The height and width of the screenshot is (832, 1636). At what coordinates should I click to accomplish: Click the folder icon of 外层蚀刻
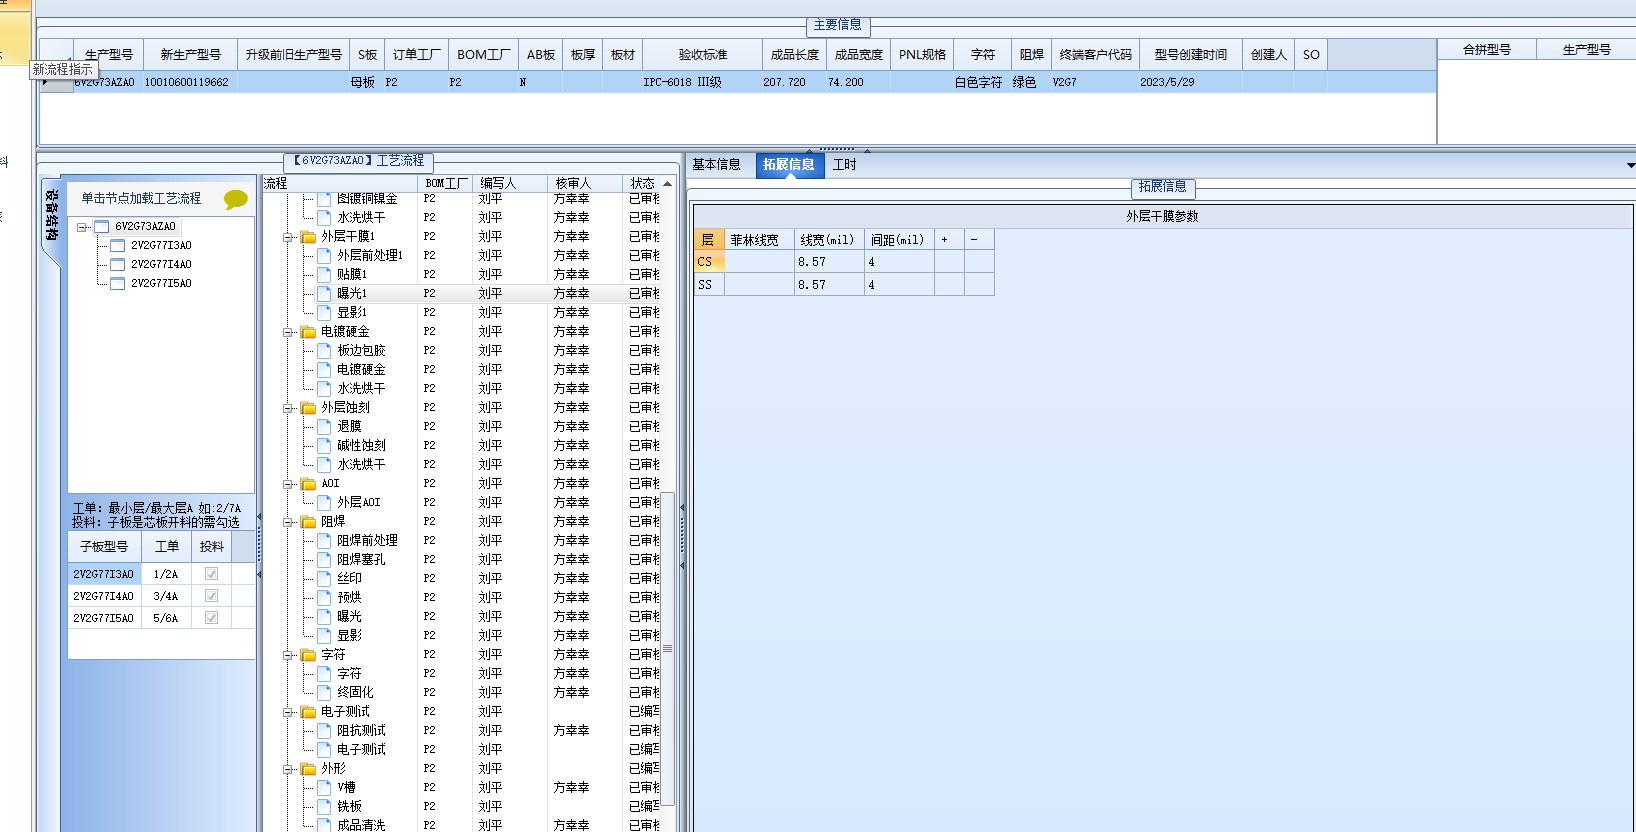click(308, 408)
